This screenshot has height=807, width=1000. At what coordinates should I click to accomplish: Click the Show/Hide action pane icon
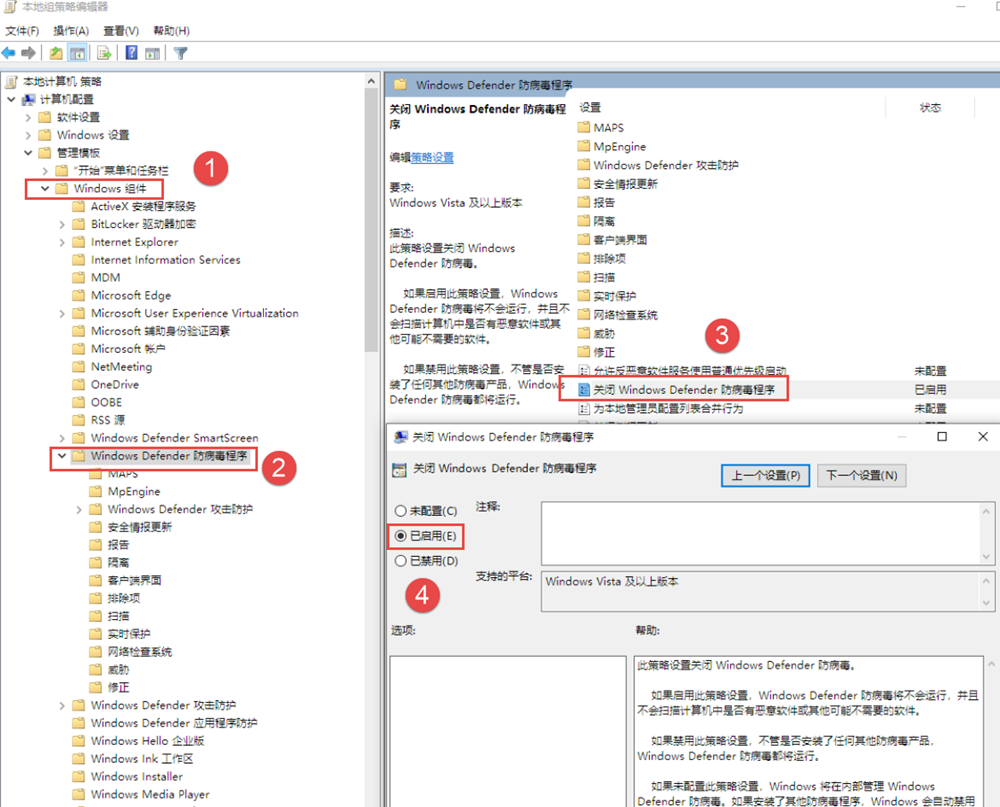tap(152, 53)
